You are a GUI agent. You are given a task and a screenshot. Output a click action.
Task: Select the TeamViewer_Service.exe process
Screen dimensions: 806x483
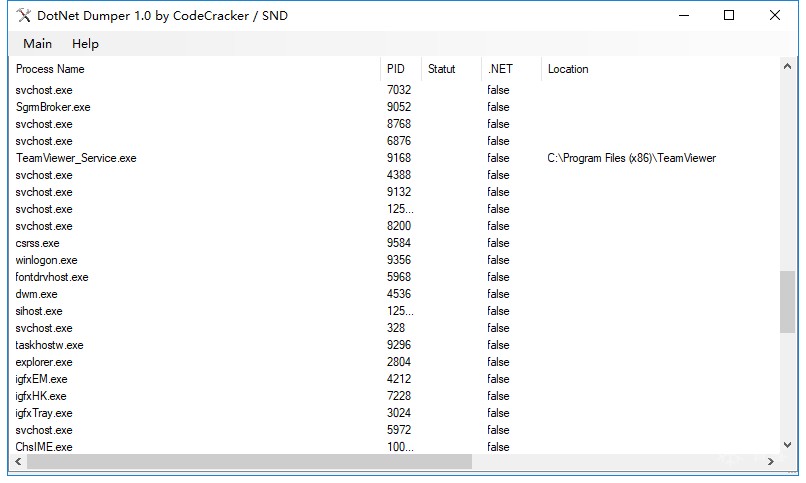coord(76,158)
